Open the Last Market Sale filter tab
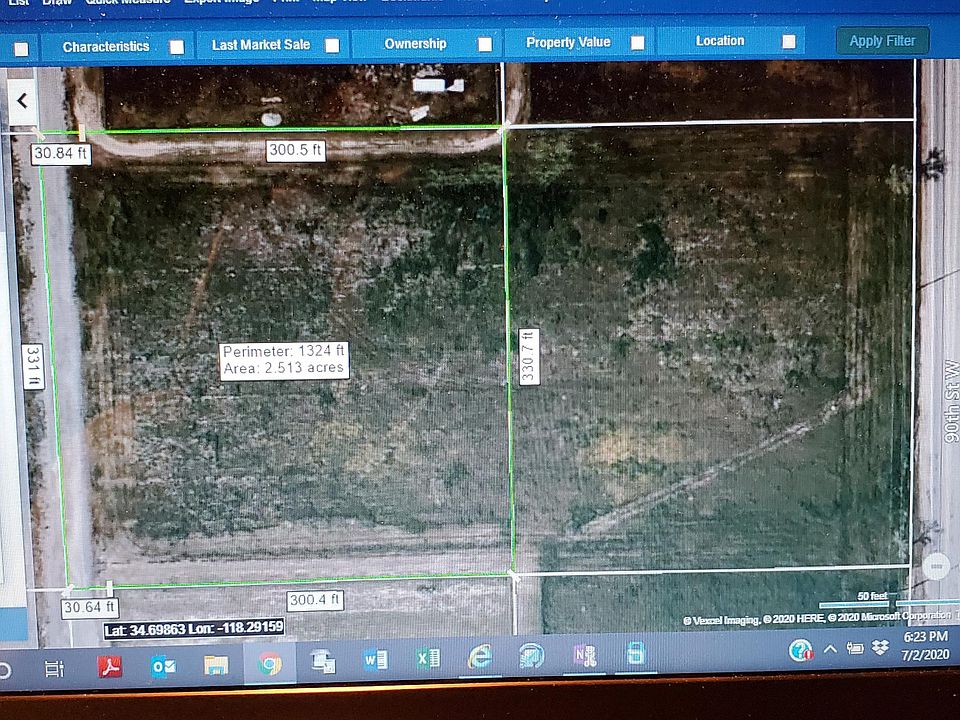The width and height of the screenshot is (960, 720). pyautogui.click(x=261, y=45)
